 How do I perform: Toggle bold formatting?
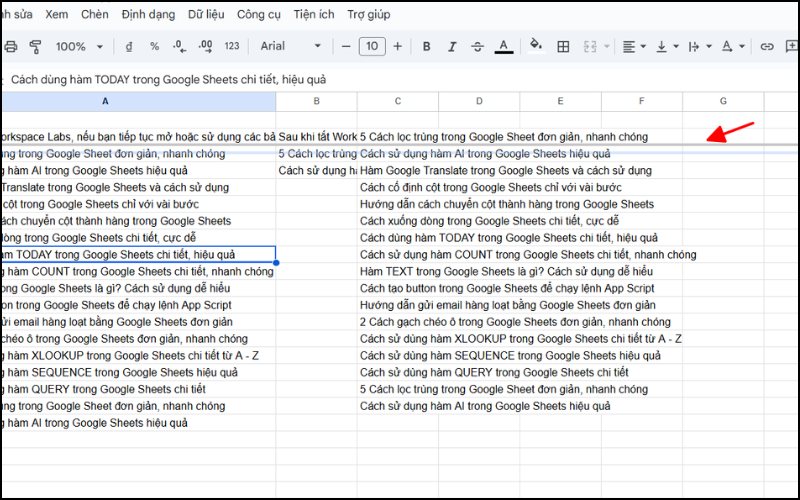pos(426,46)
